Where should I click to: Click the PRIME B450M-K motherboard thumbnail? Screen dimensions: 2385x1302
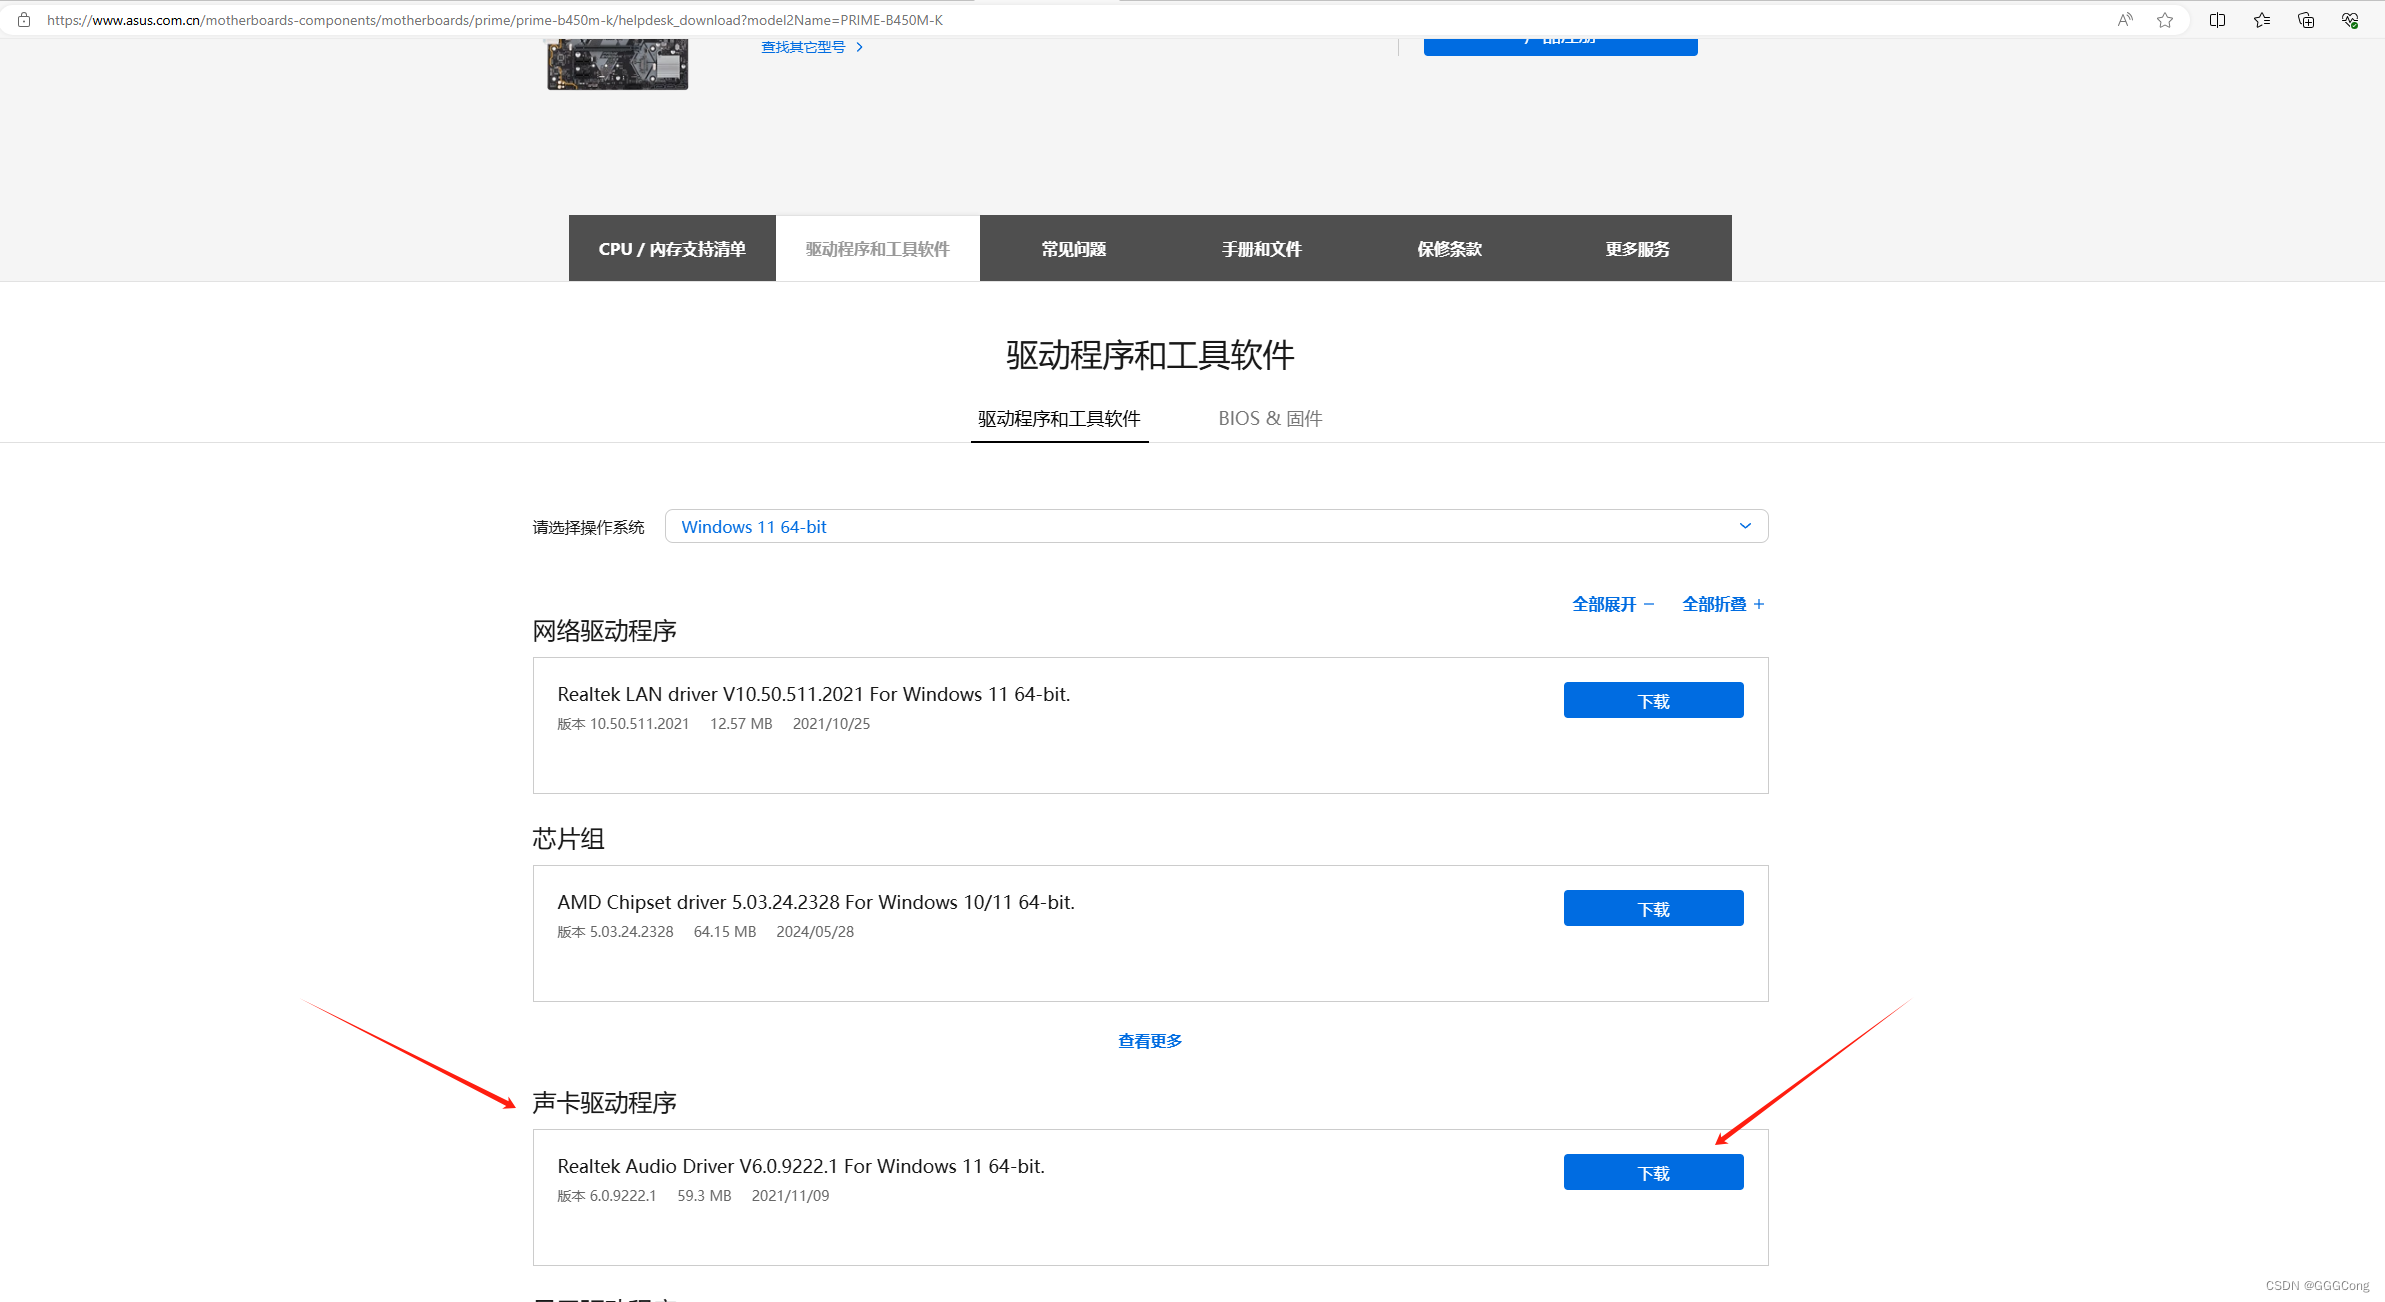pyautogui.click(x=617, y=63)
